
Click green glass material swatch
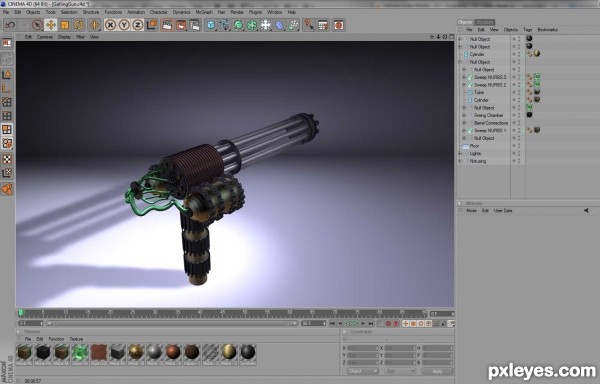tap(80, 352)
